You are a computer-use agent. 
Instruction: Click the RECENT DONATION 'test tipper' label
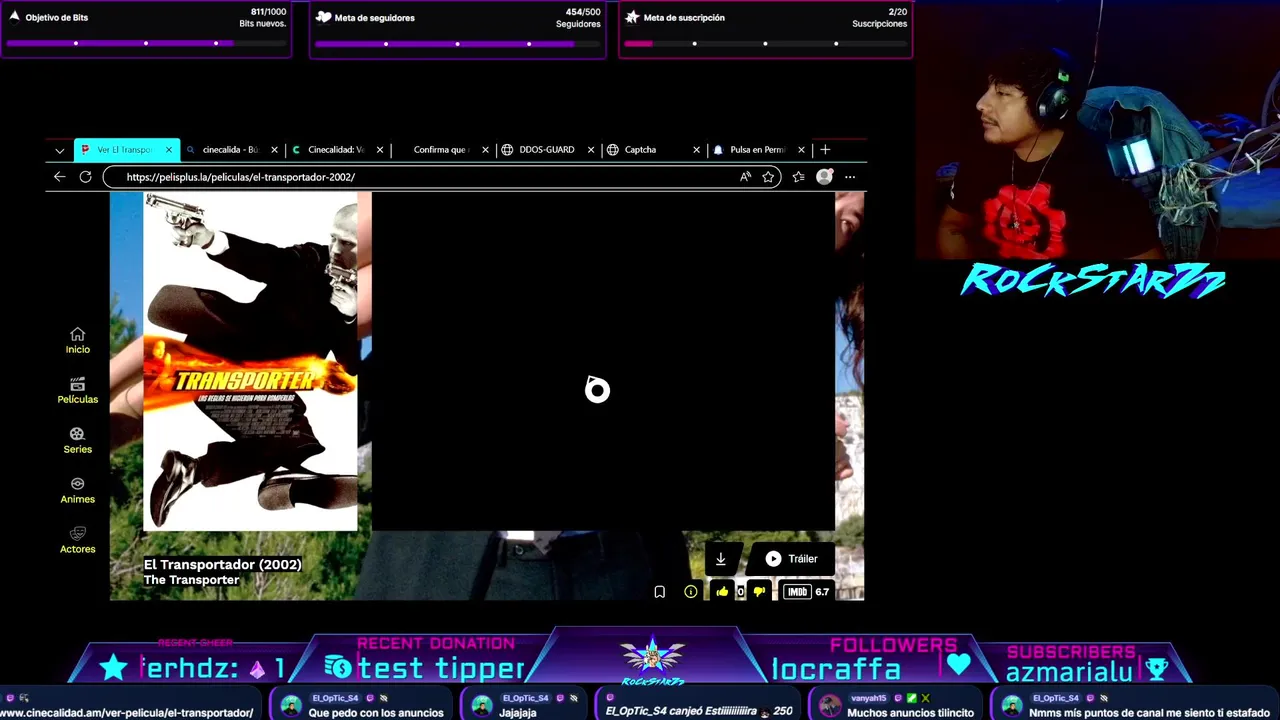pos(440,668)
